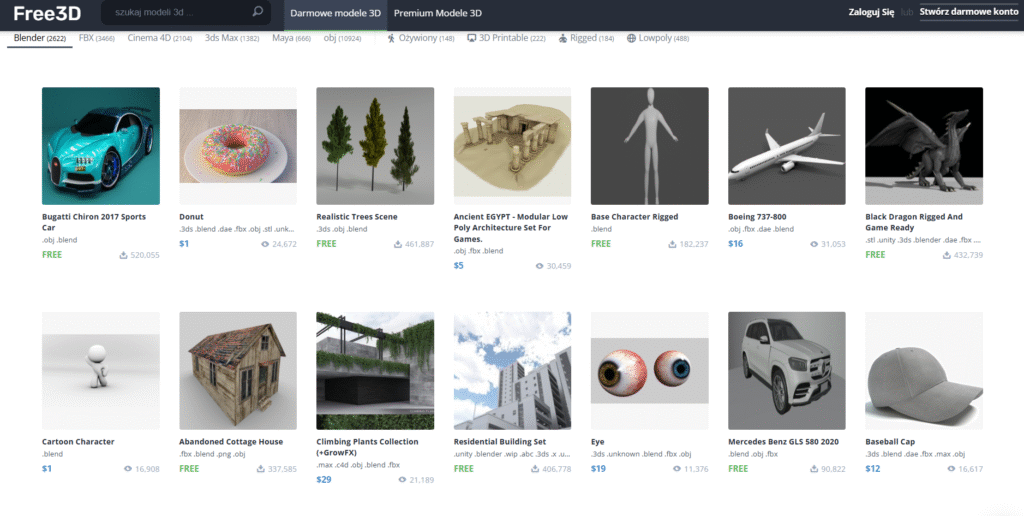
Task: Click the views eye icon under Donut
Action: pyautogui.click(x=265, y=244)
